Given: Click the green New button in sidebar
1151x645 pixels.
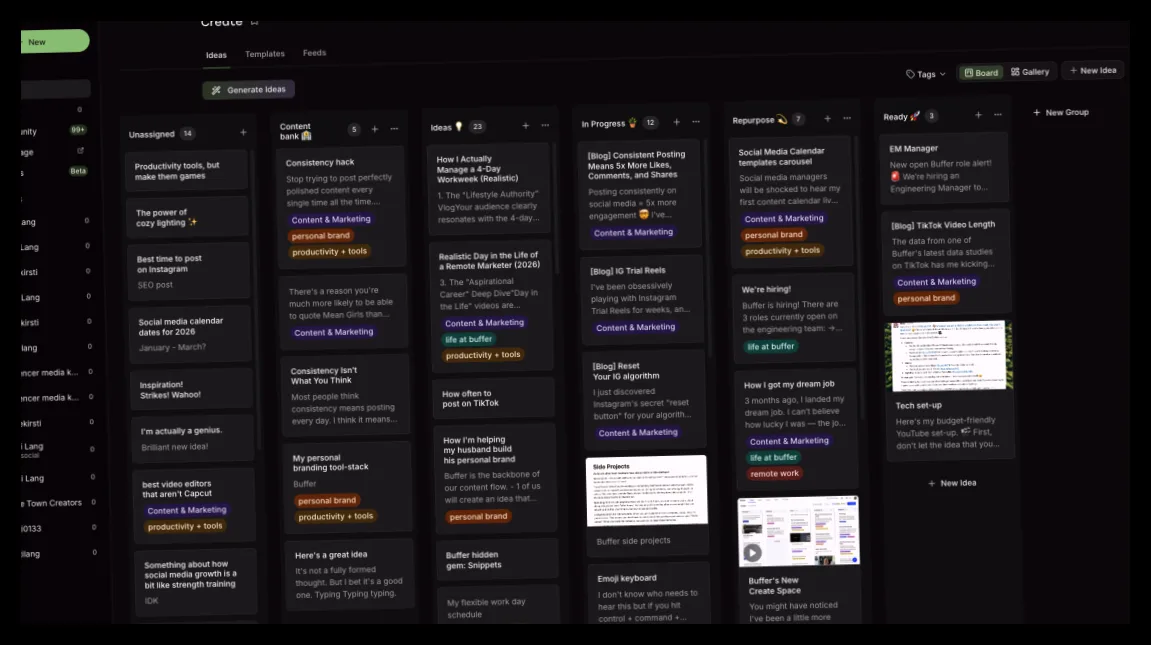Looking at the screenshot, I should [55, 41].
